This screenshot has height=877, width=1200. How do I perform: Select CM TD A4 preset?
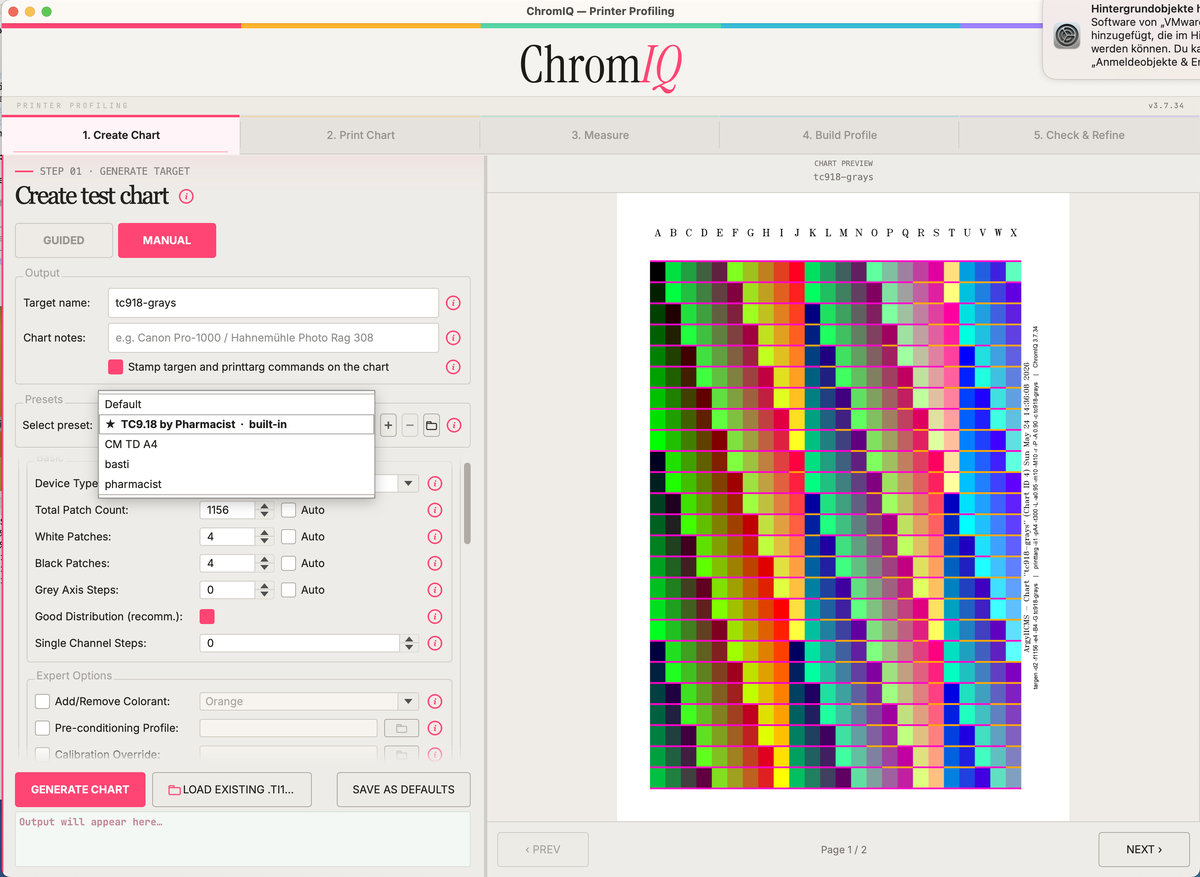point(236,444)
